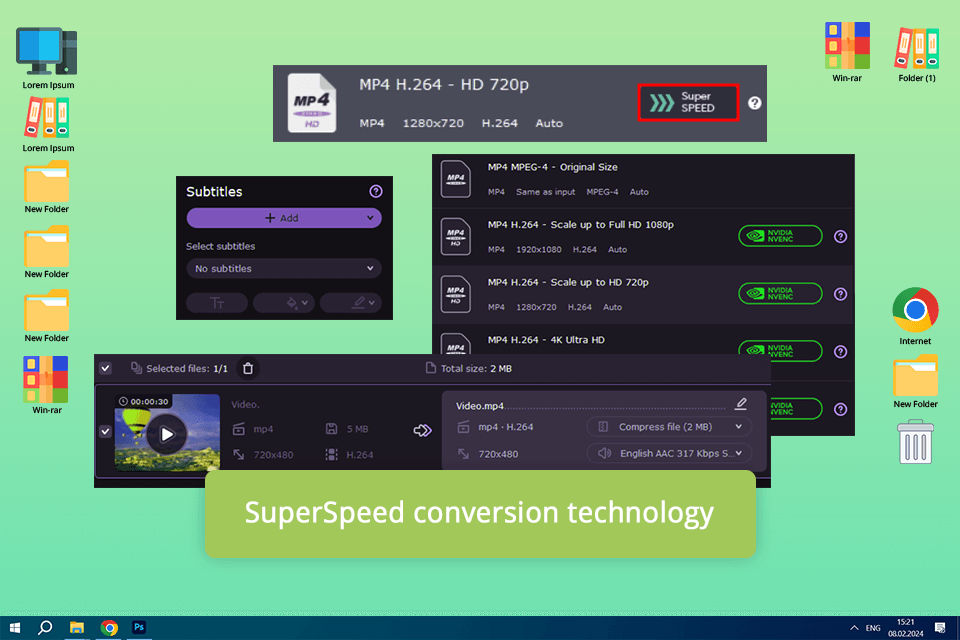The height and width of the screenshot is (640, 960).
Task: Open help icon for 4K Ultra HD preset
Action: (841, 352)
